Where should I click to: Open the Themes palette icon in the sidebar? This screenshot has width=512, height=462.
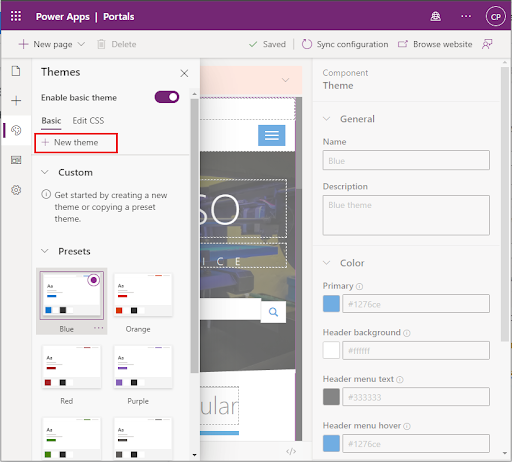pyautogui.click(x=16, y=130)
